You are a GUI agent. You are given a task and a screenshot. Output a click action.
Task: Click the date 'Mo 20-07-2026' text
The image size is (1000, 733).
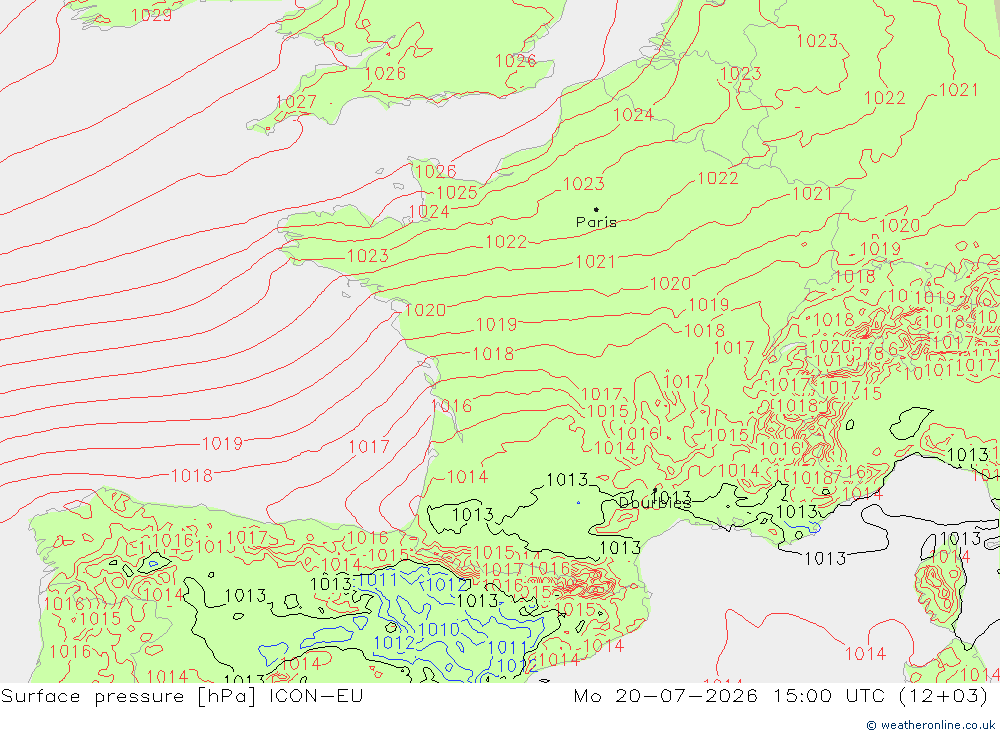[666, 695]
